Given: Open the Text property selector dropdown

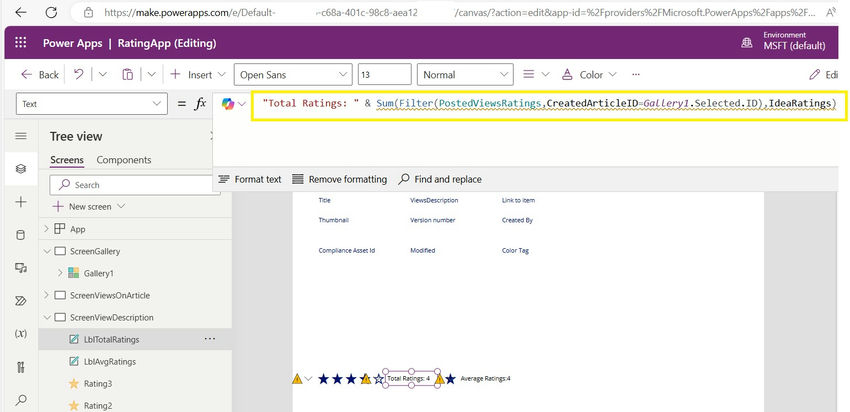Looking at the screenshot, I should click(x=92, y=104).
